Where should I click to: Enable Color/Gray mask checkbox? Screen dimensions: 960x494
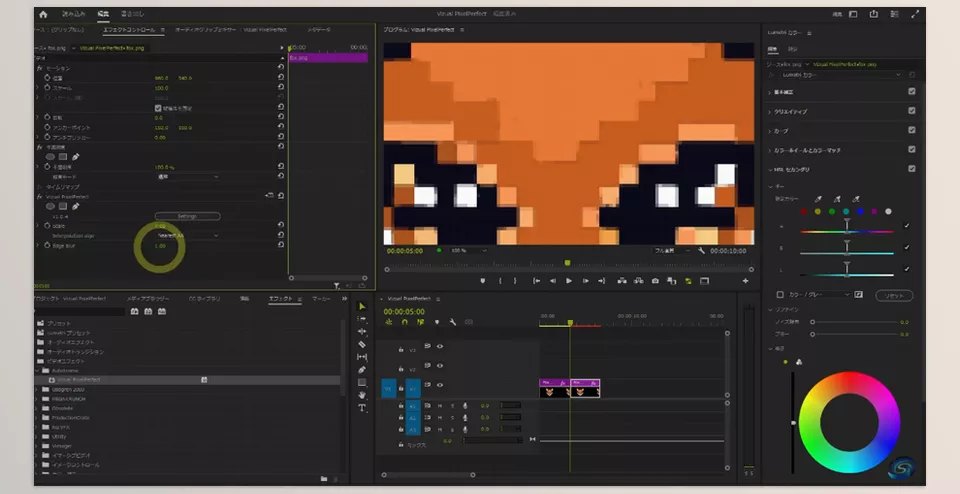[780, 294]
